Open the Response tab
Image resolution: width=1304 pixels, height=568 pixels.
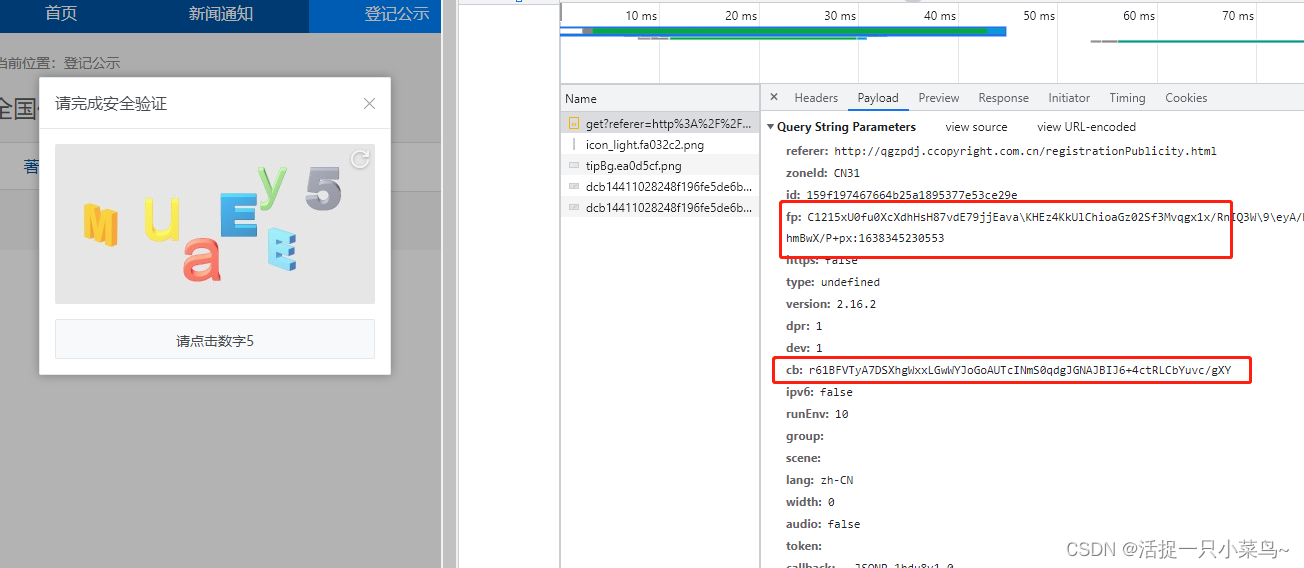click(1003, 98)
